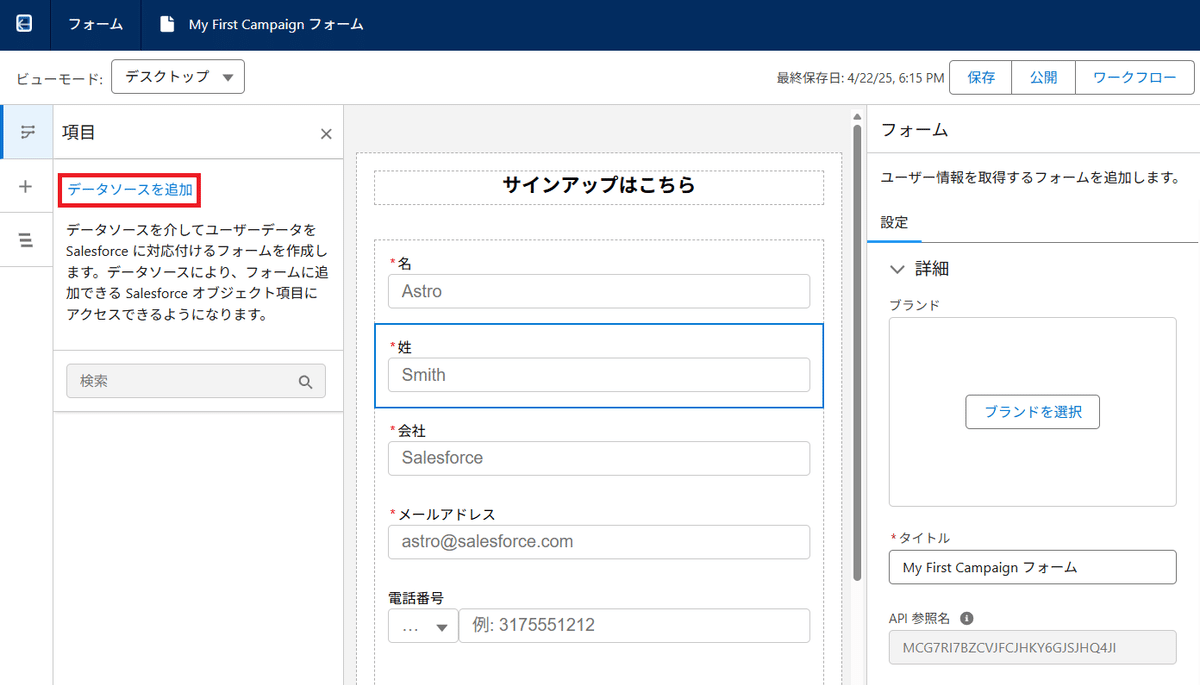Viewport: 1200px width, 685px height.
Task: Click the ブランド label in details
Action: click(x=914, y=305)
